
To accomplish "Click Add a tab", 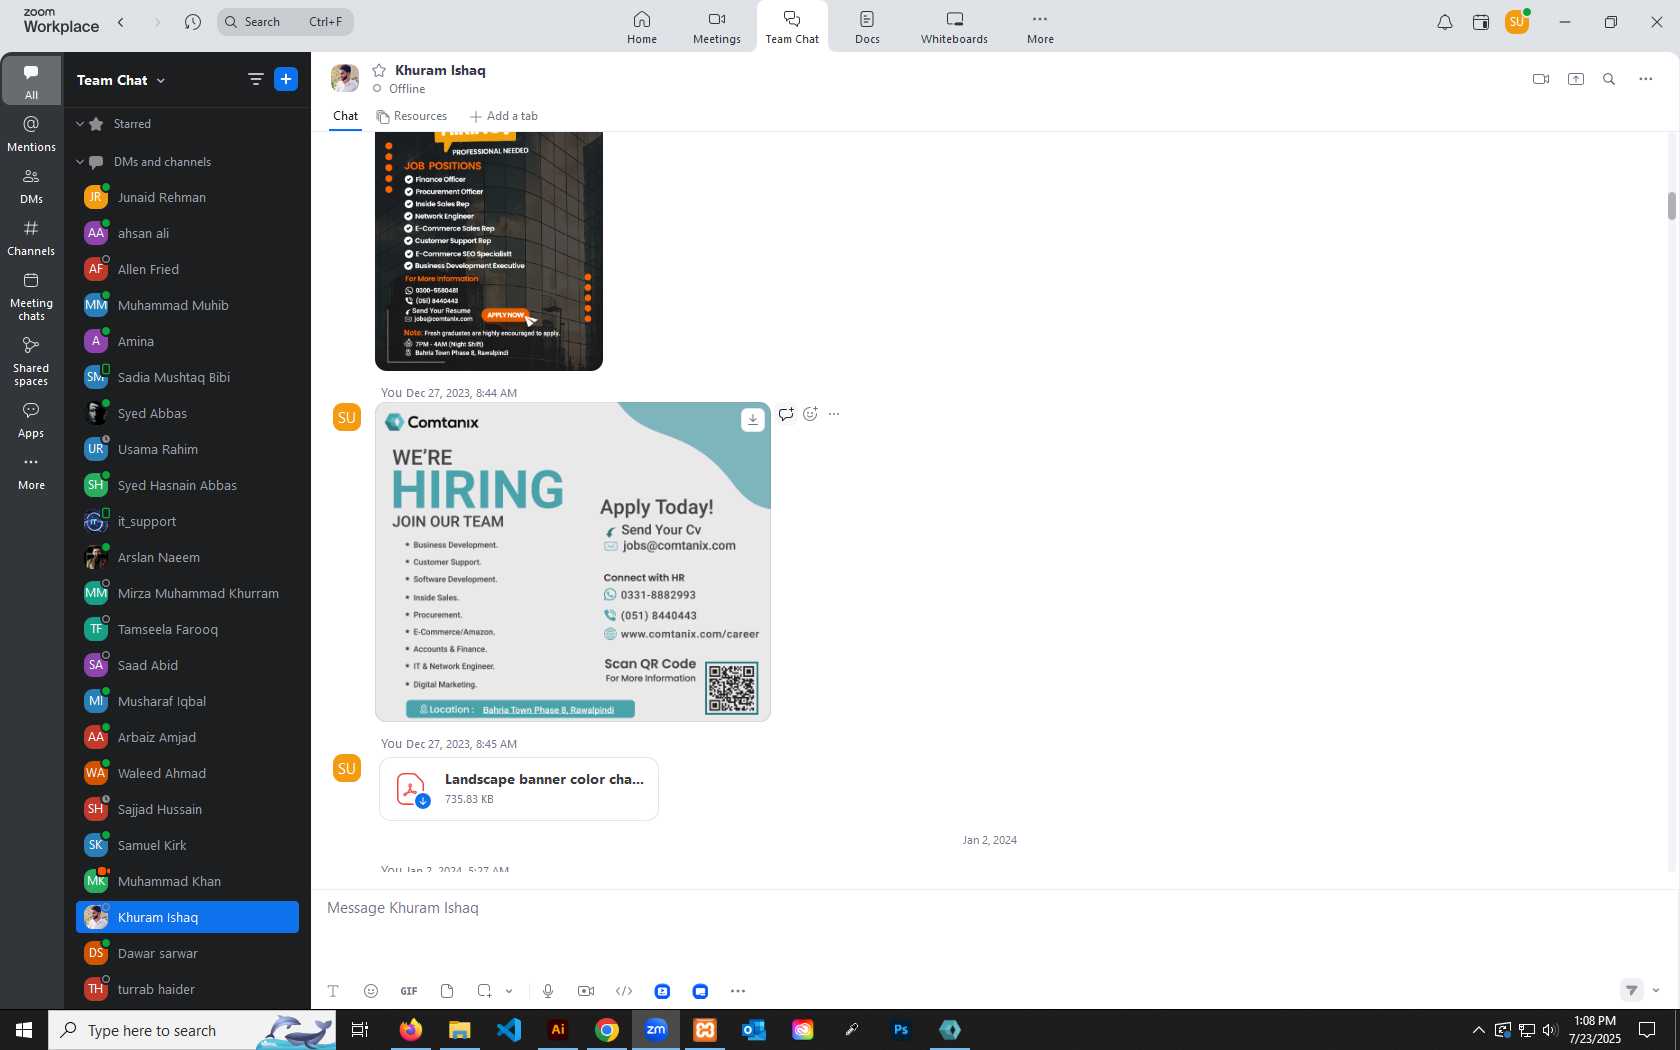I will click(x=504, y=116).
